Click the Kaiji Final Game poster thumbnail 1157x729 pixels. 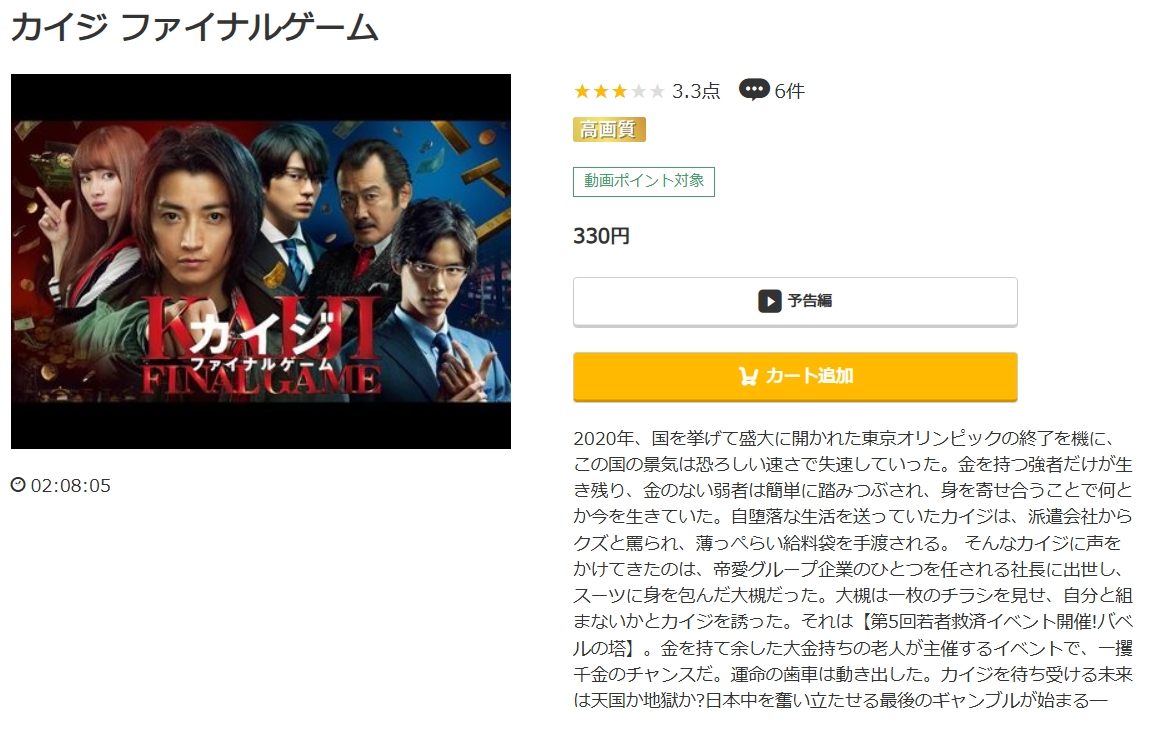(x=260, y=261)
